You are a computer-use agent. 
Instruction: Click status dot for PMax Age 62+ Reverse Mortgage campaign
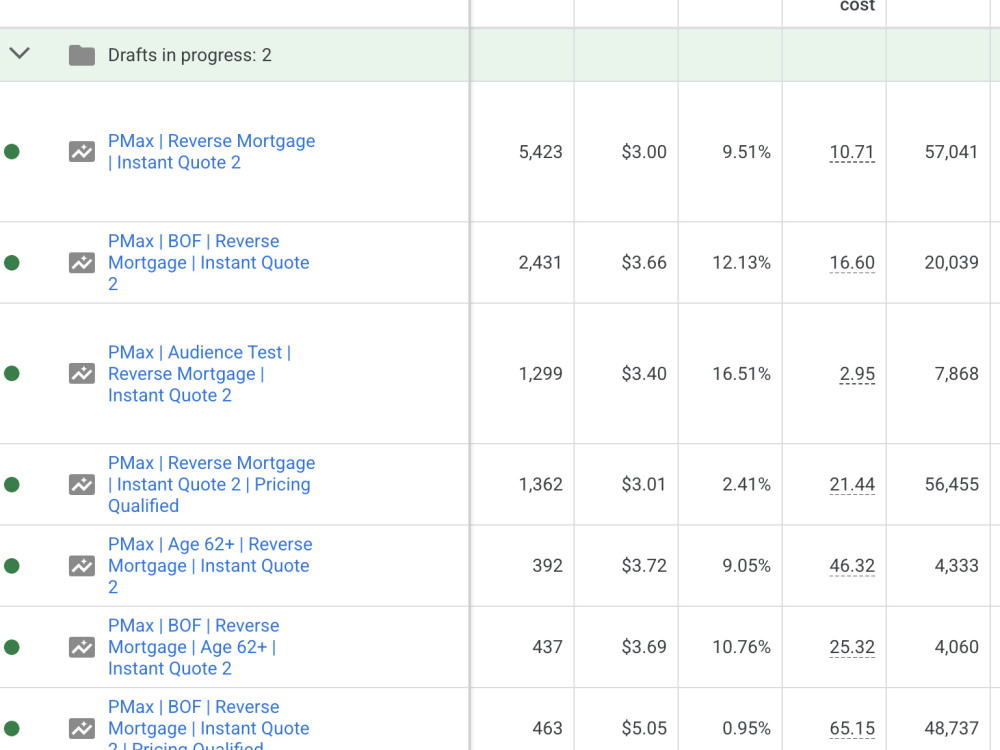11,566
